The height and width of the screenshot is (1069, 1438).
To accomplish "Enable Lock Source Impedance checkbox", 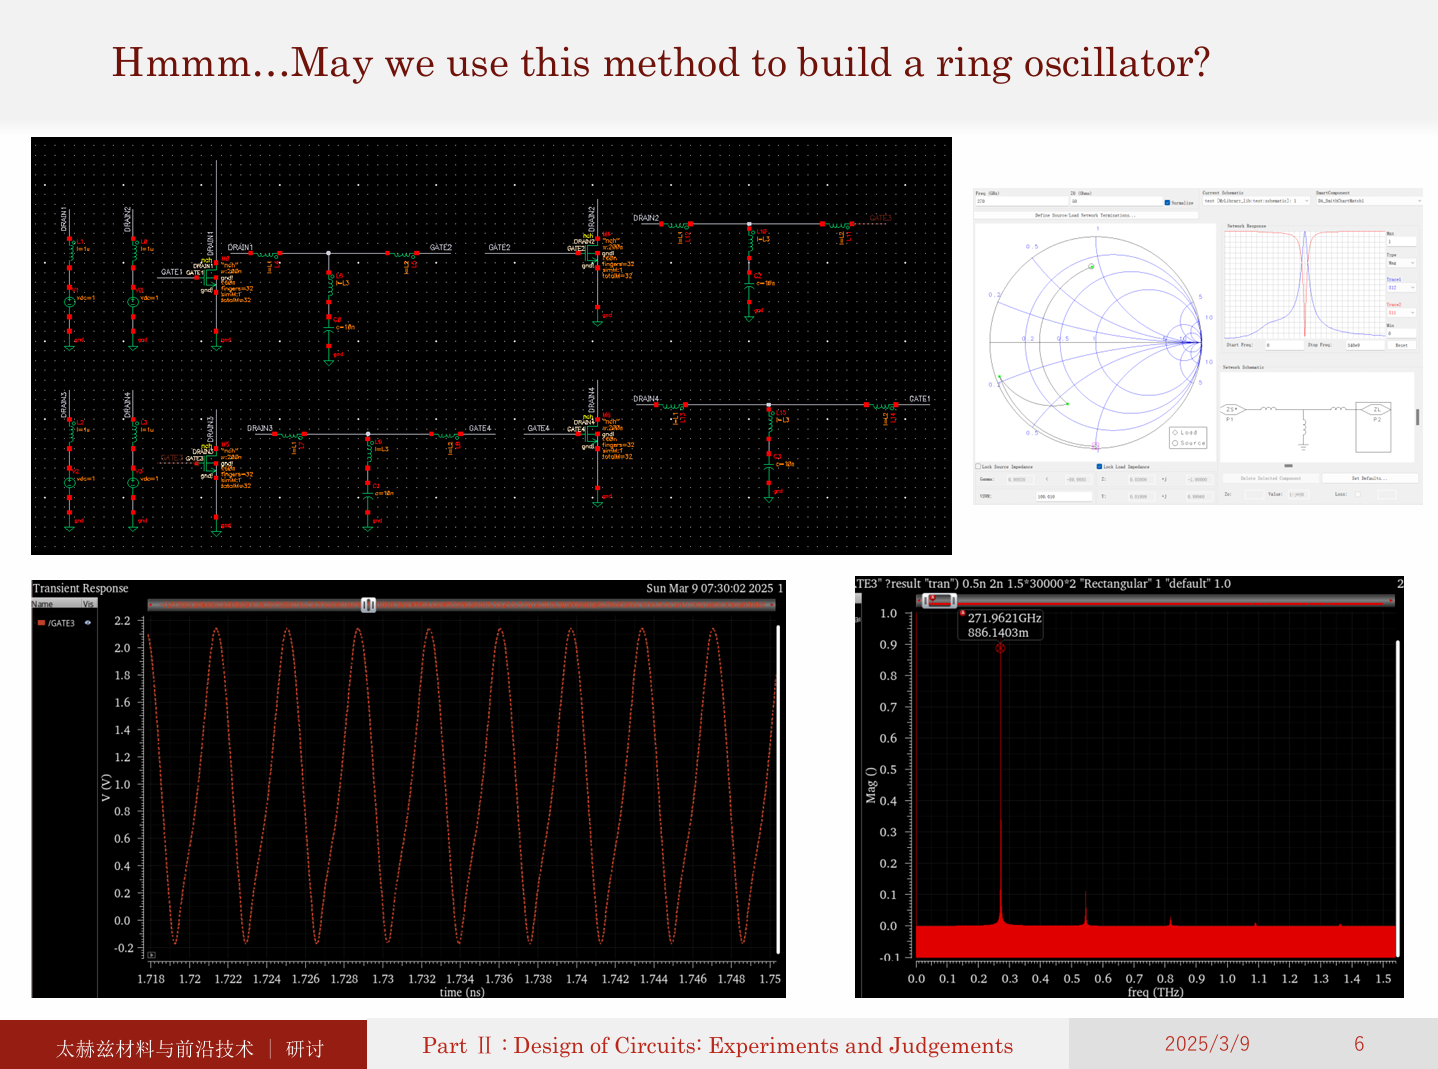I will click(978, 466).
